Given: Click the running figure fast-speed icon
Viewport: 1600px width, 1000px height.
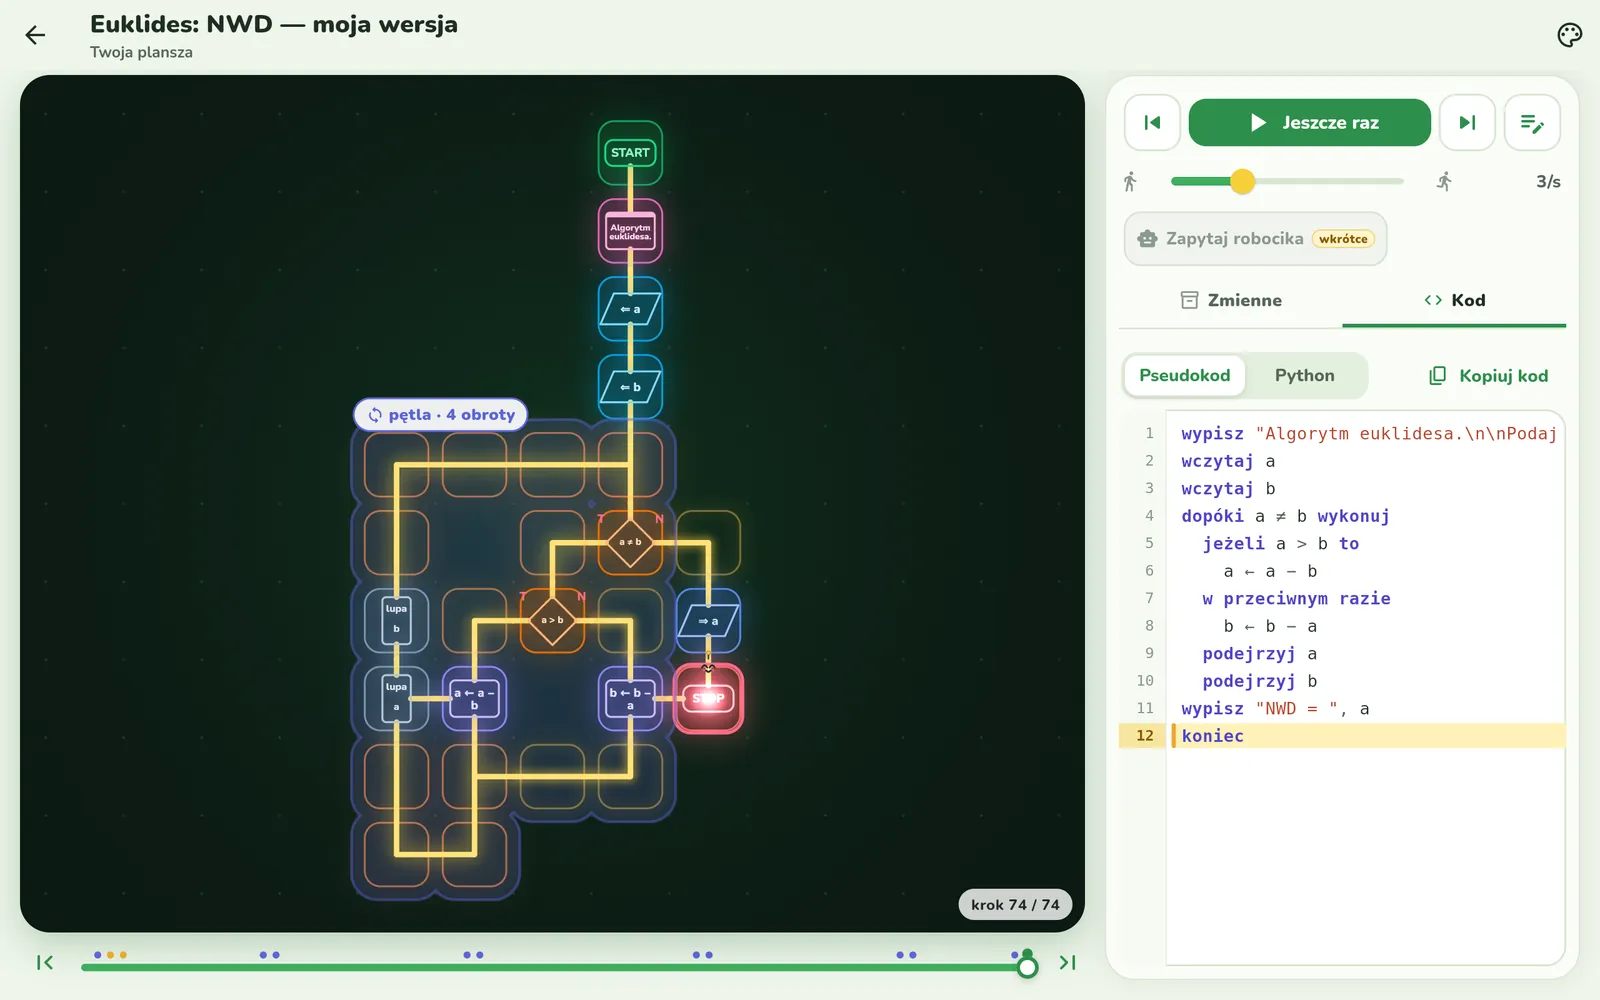Looking at the screenshot, I should click(1444, 182).
